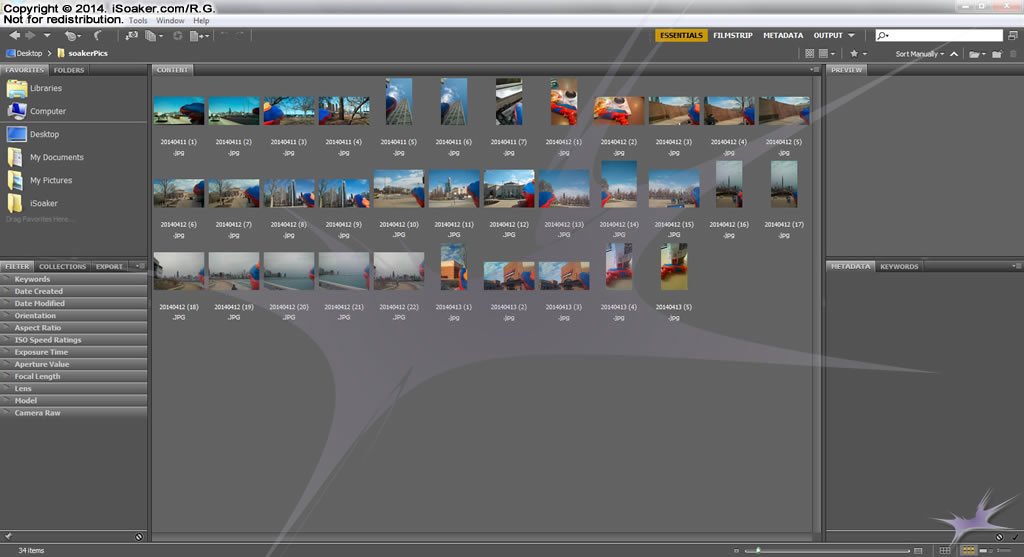The height and width of the screenshot is (557, 1024).
Task: Expand the Aspect Ratio filter section
Action: [x=74, y=328]
